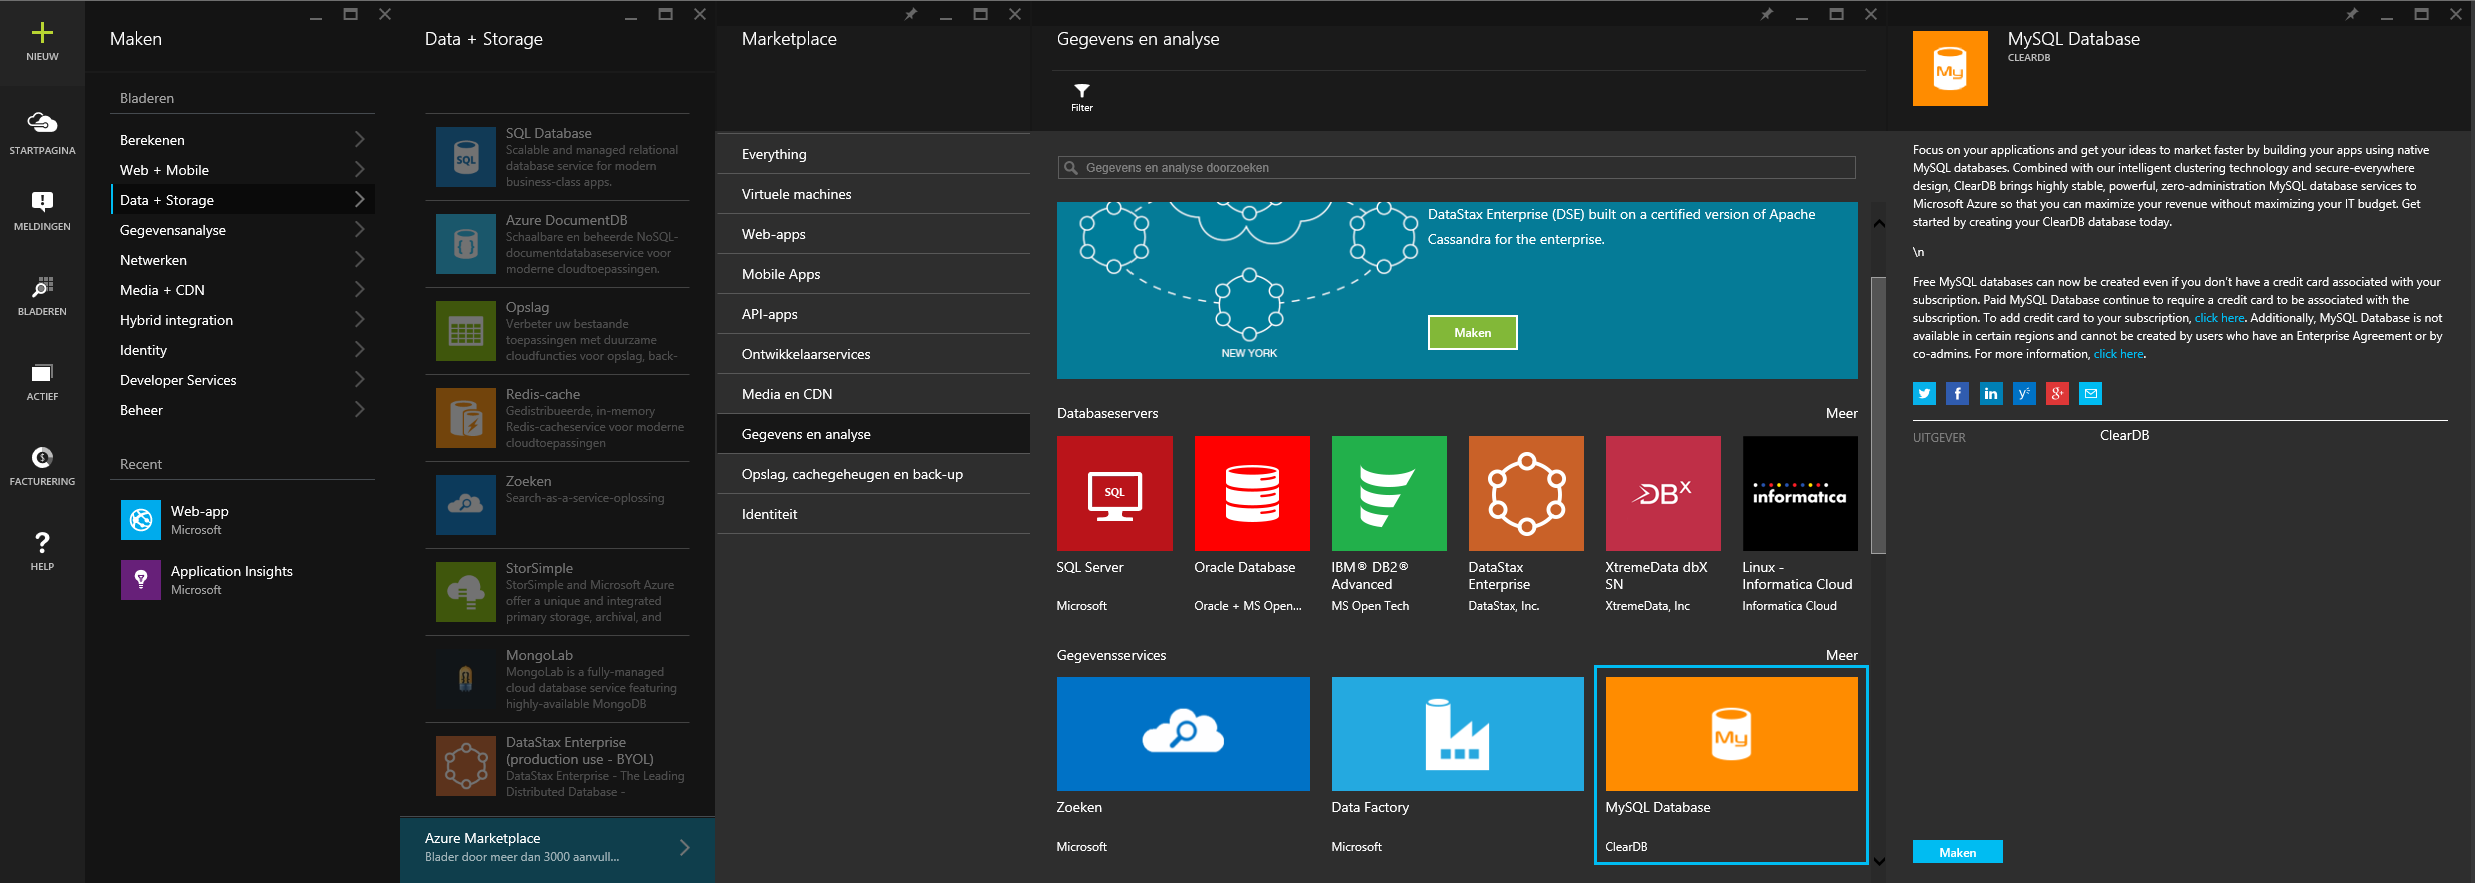The width and height of the screenshot is (2475, 883).
Task: Open recent Application Insights icon
Action: click(141, 580)
